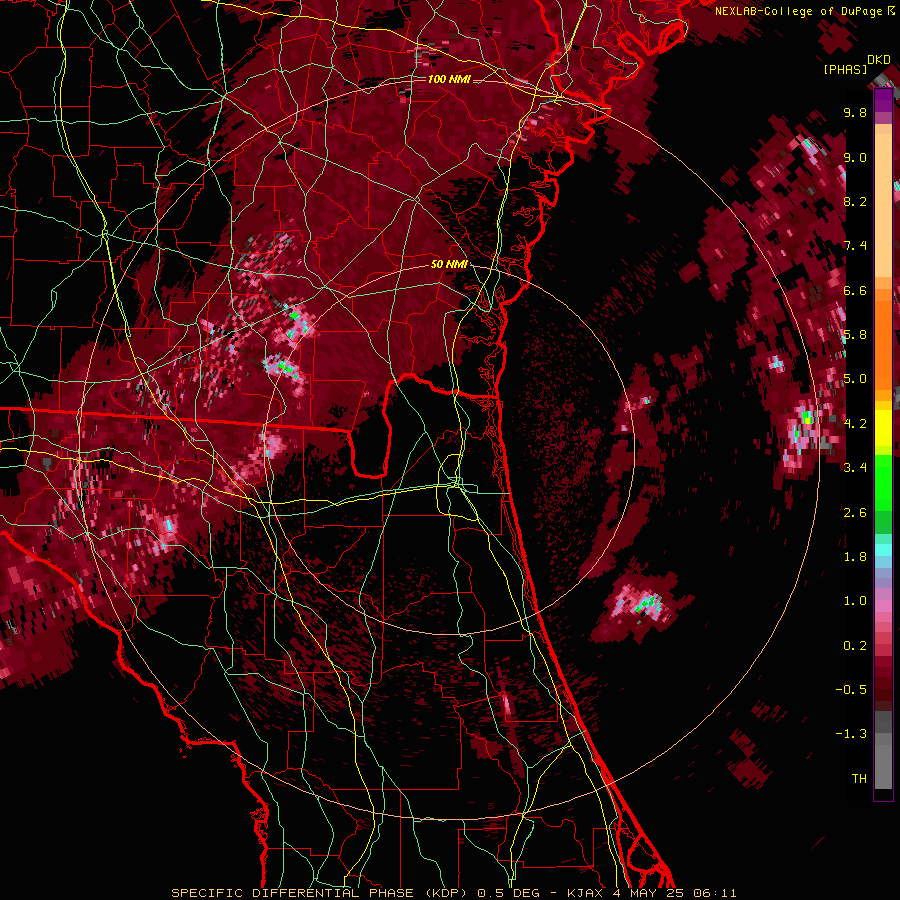Click the Specific Differential Phase caption at bottom
Viewport: 900px width, 900px height.
click(x=453, y=893)
